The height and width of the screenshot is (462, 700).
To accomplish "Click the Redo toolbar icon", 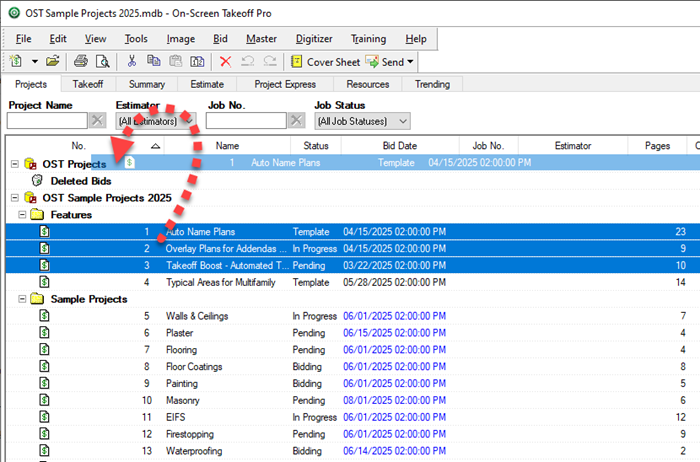I will click(270, 61).
